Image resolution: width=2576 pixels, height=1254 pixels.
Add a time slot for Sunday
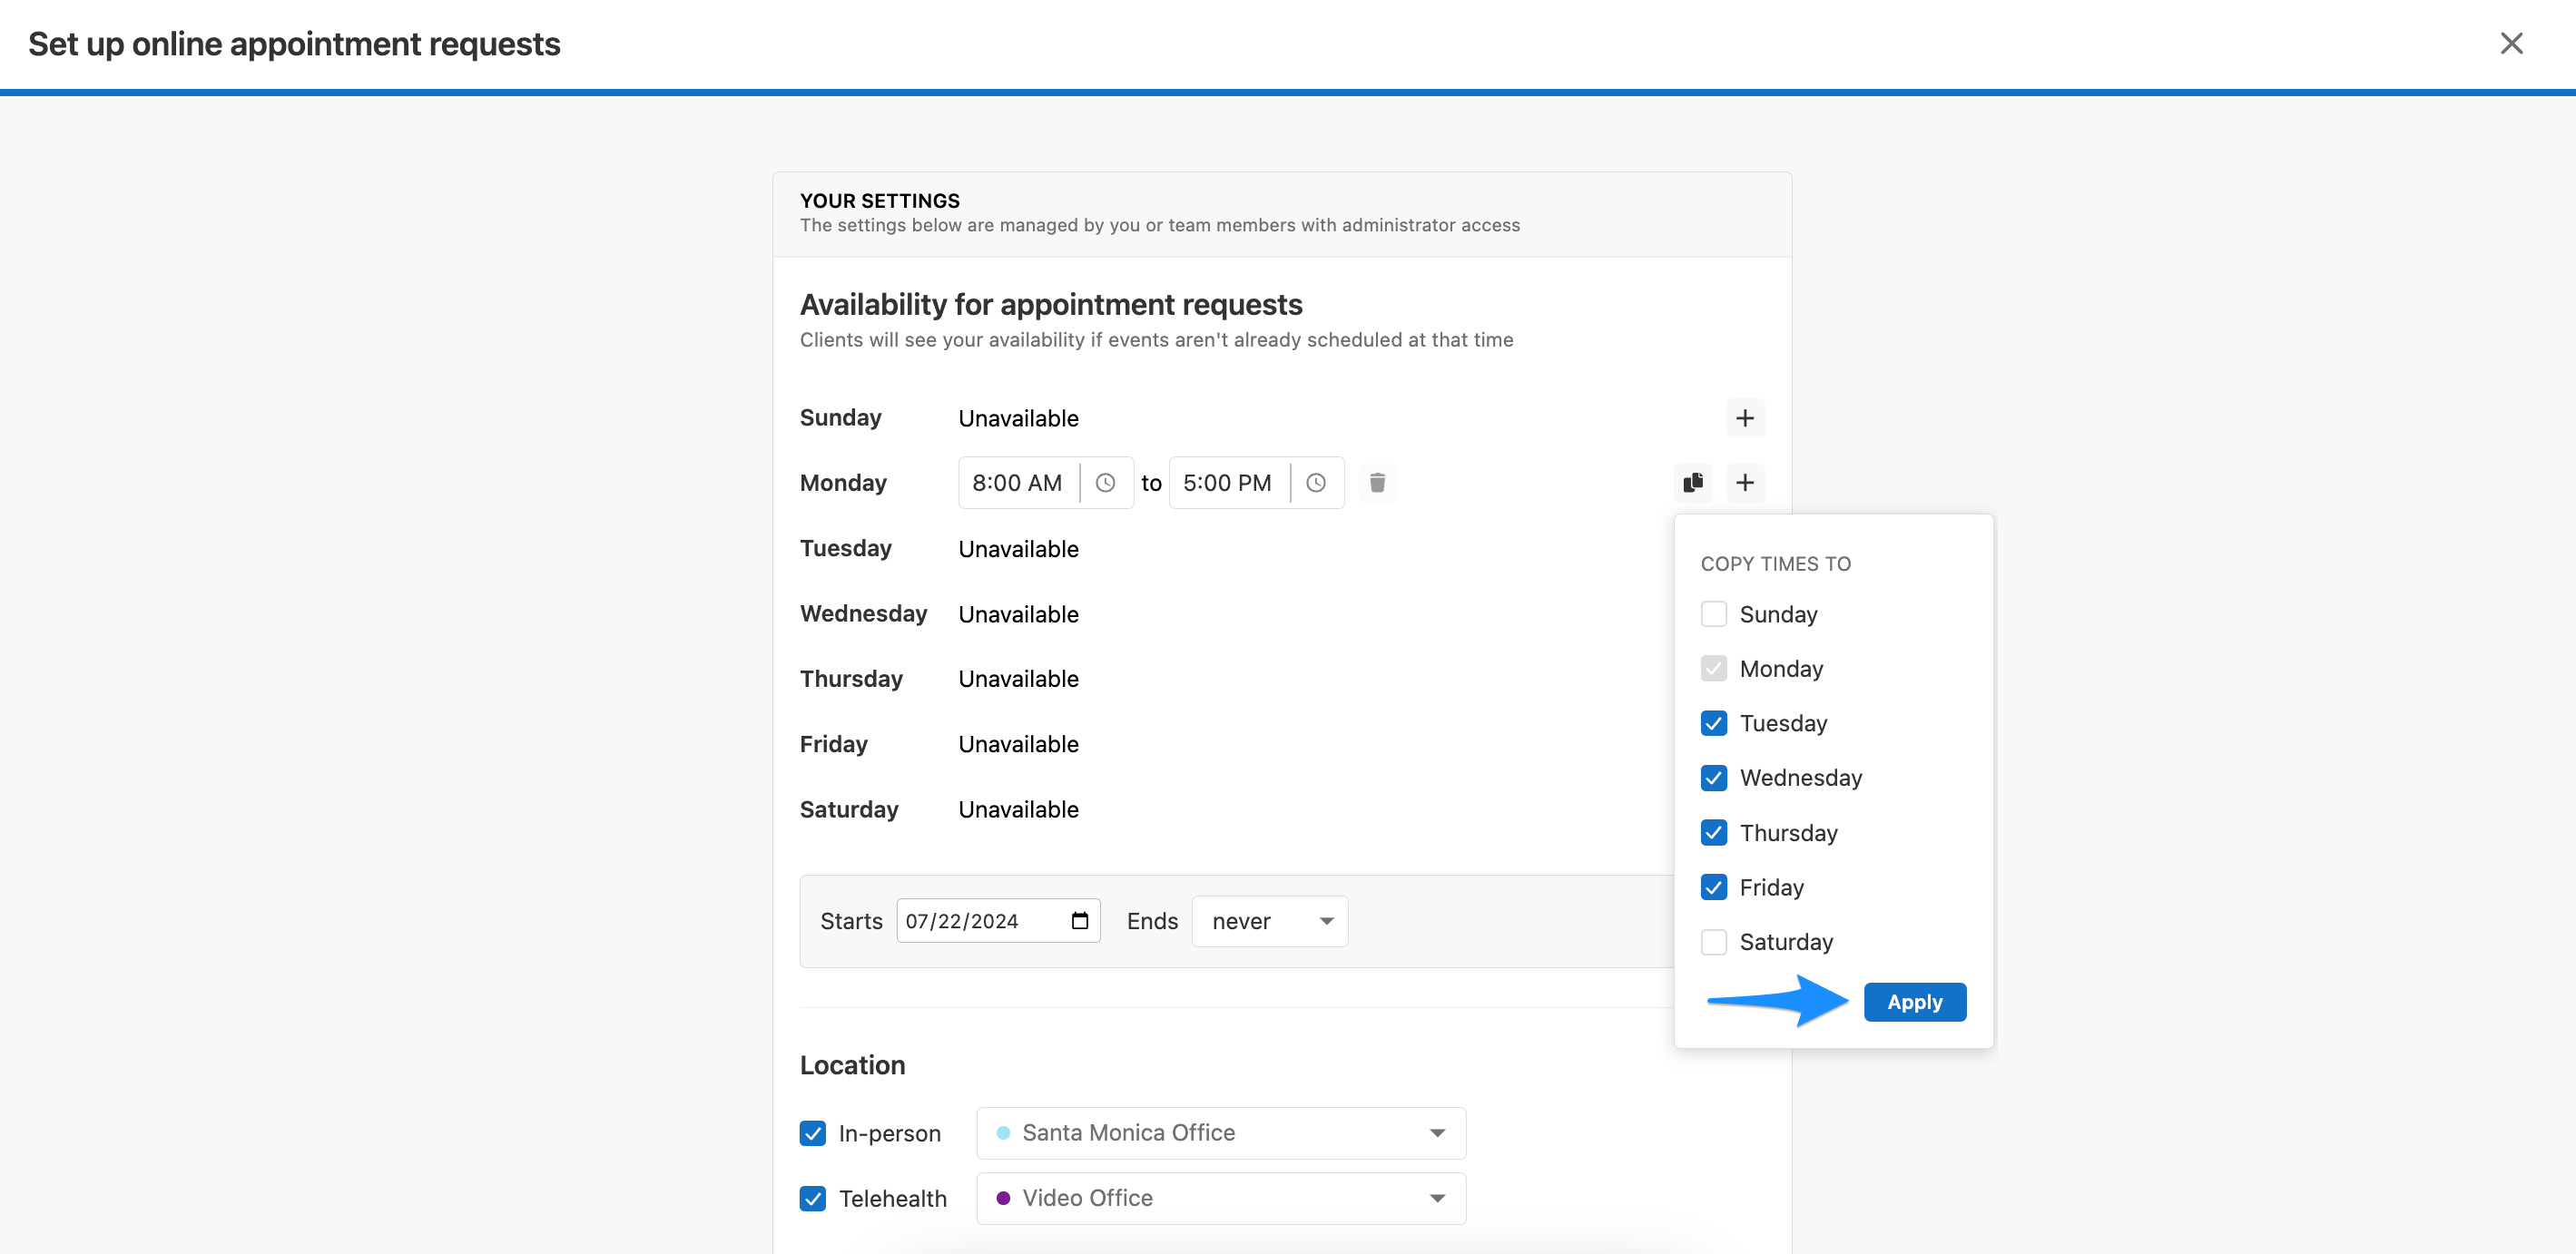[x=1744, y=418]
